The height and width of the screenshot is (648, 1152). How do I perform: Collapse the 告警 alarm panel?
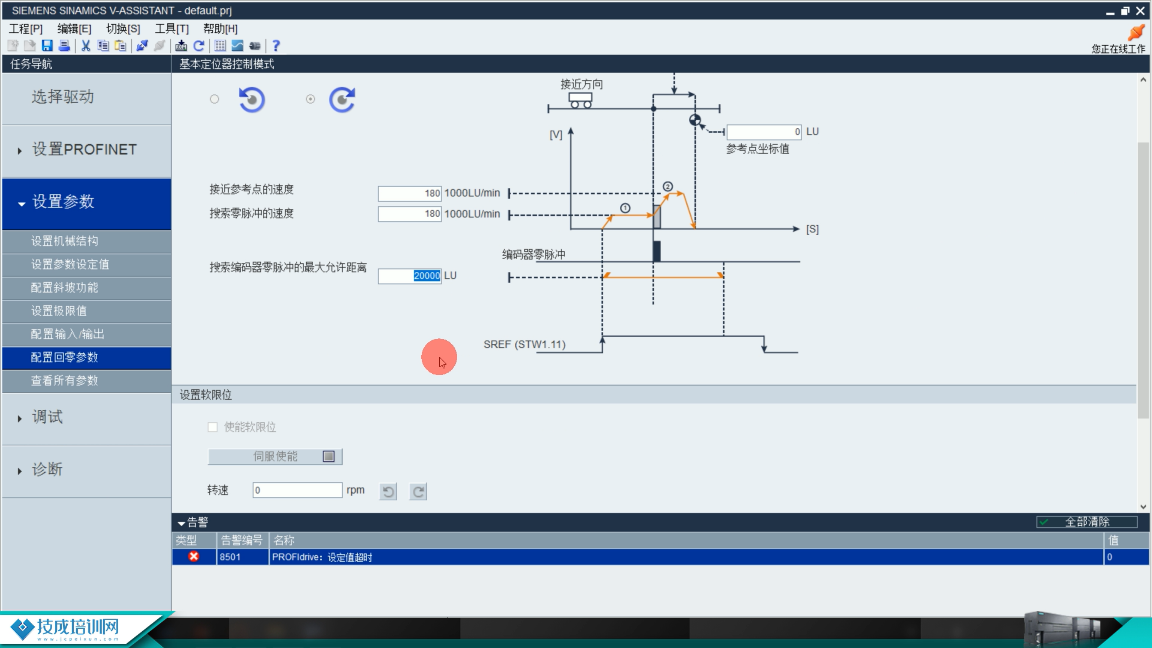pos(181,523)
